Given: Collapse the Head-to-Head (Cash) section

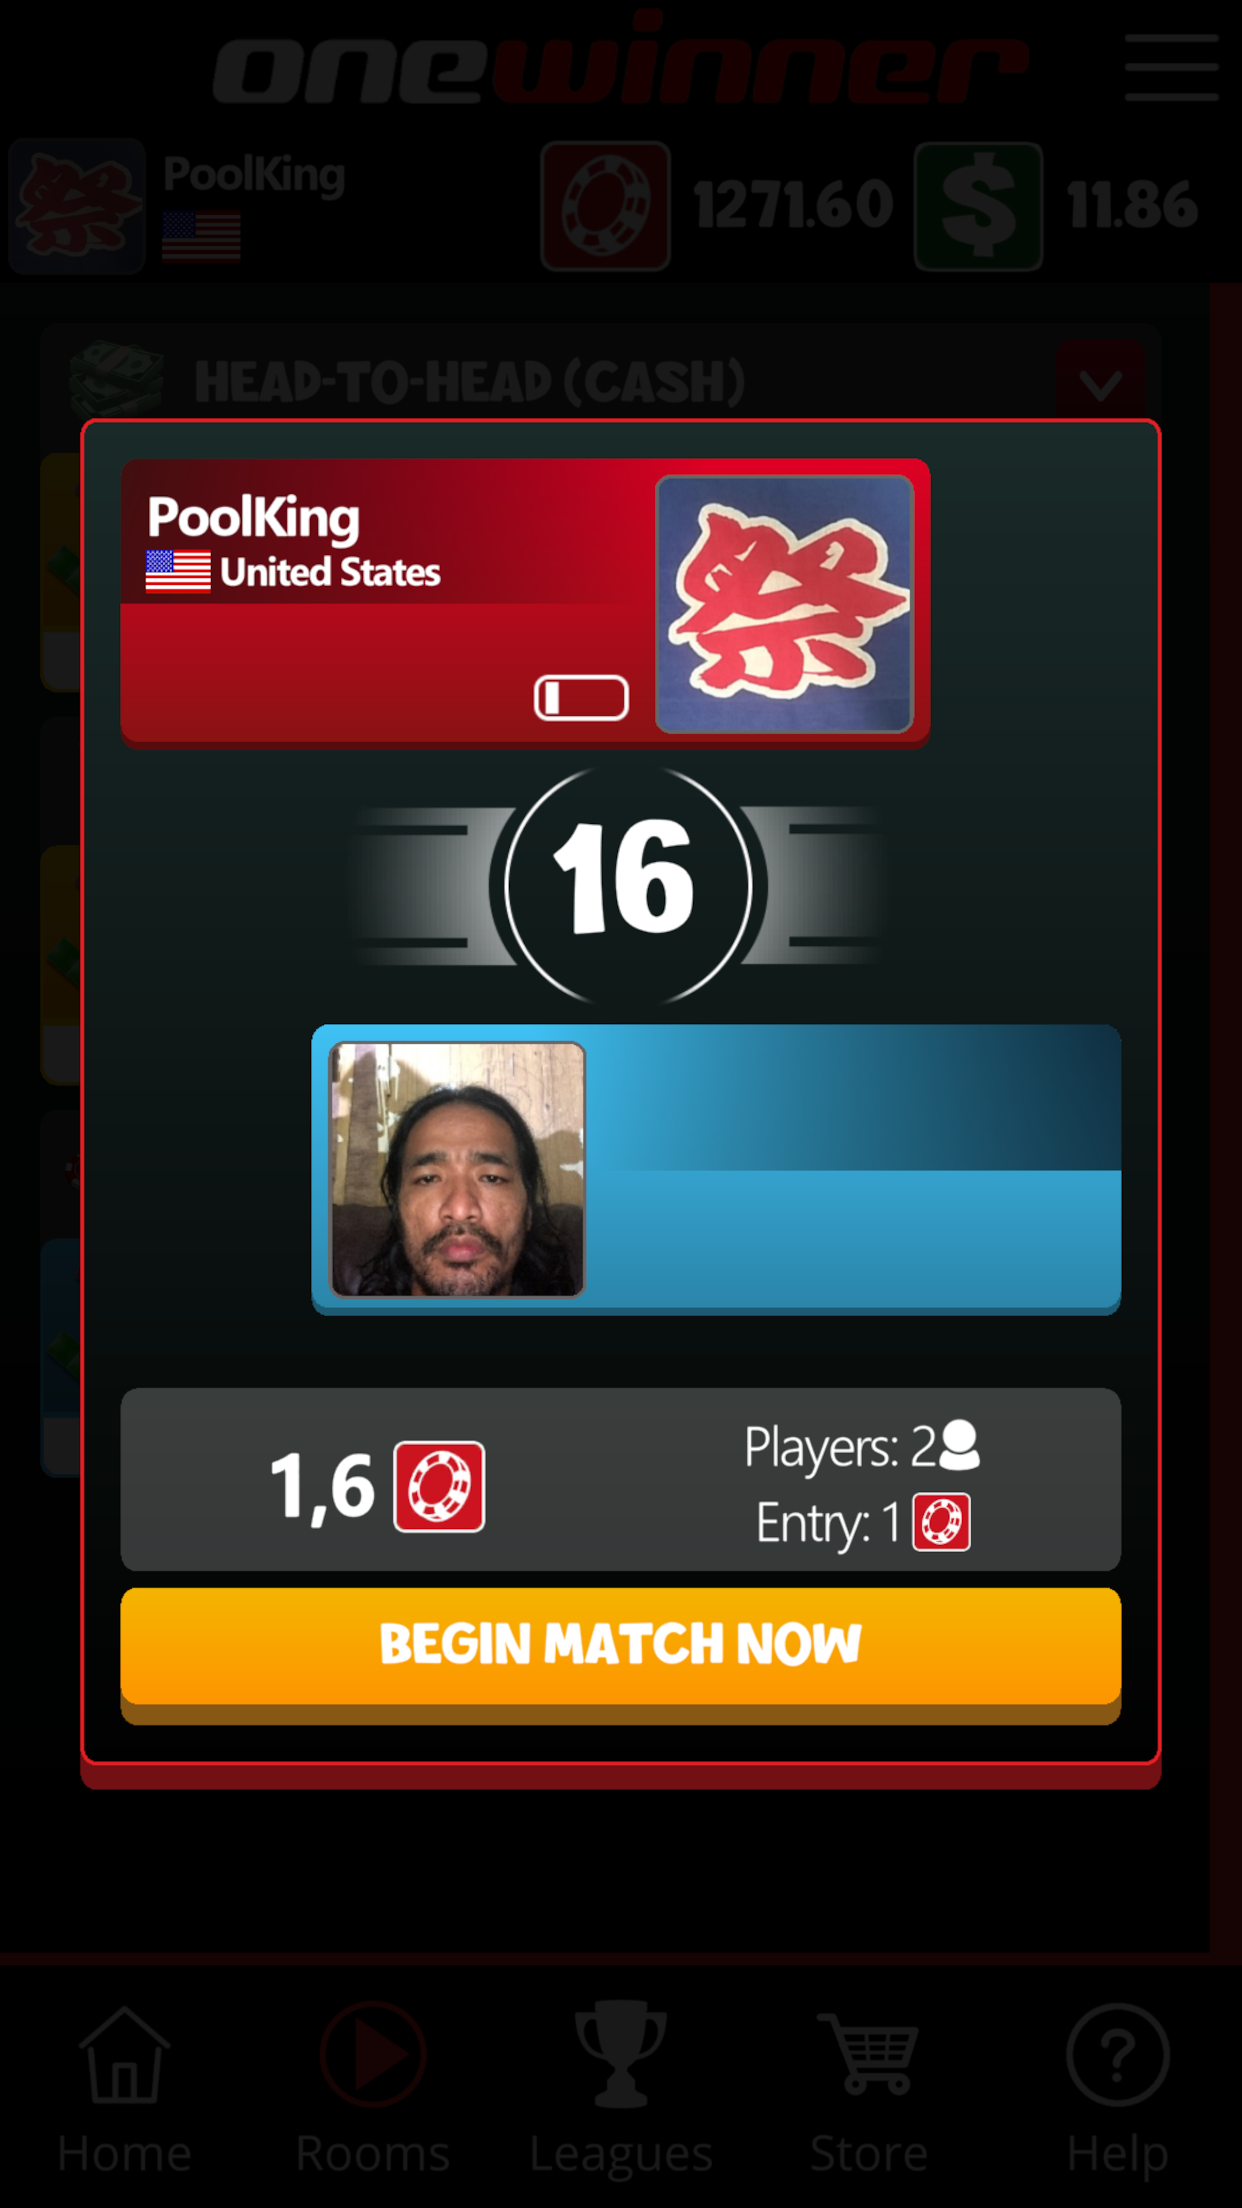Looking at the screenshot, I should 1100,384.
